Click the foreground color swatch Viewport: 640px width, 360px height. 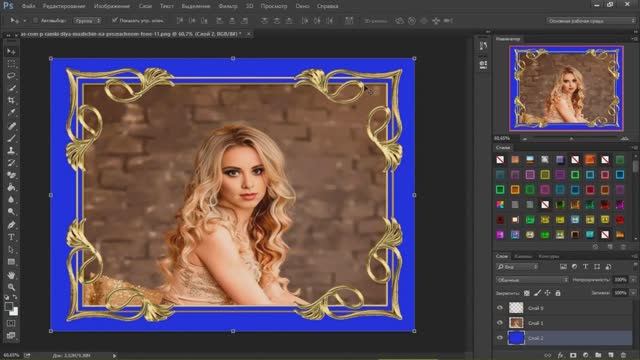point(9,307)
